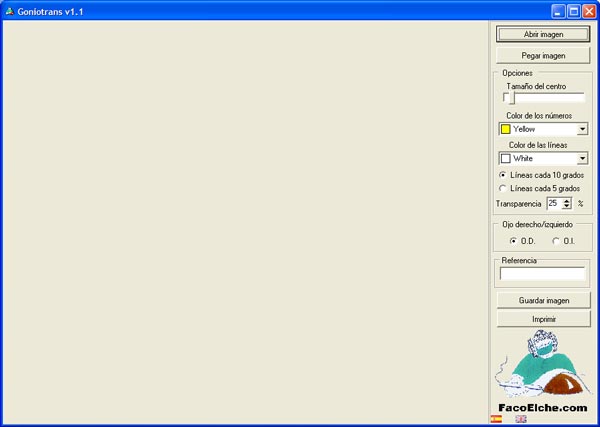Click the Referencia text field
Viewport: 600px width, 427px height.
coord(542,274)
